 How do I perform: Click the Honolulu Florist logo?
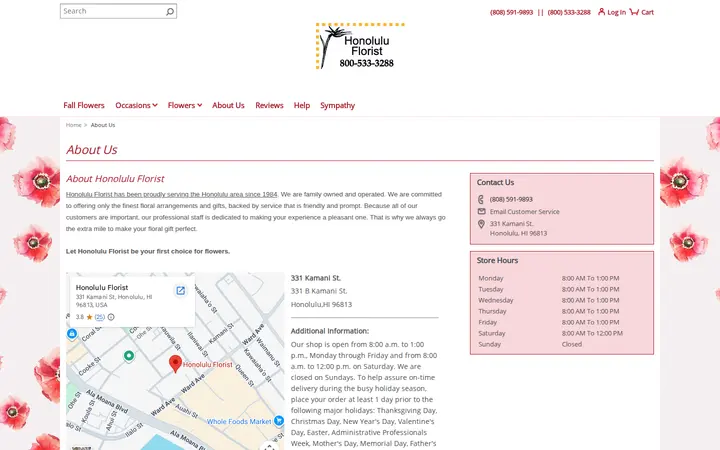pyautogui.click(x=360, y=46)
